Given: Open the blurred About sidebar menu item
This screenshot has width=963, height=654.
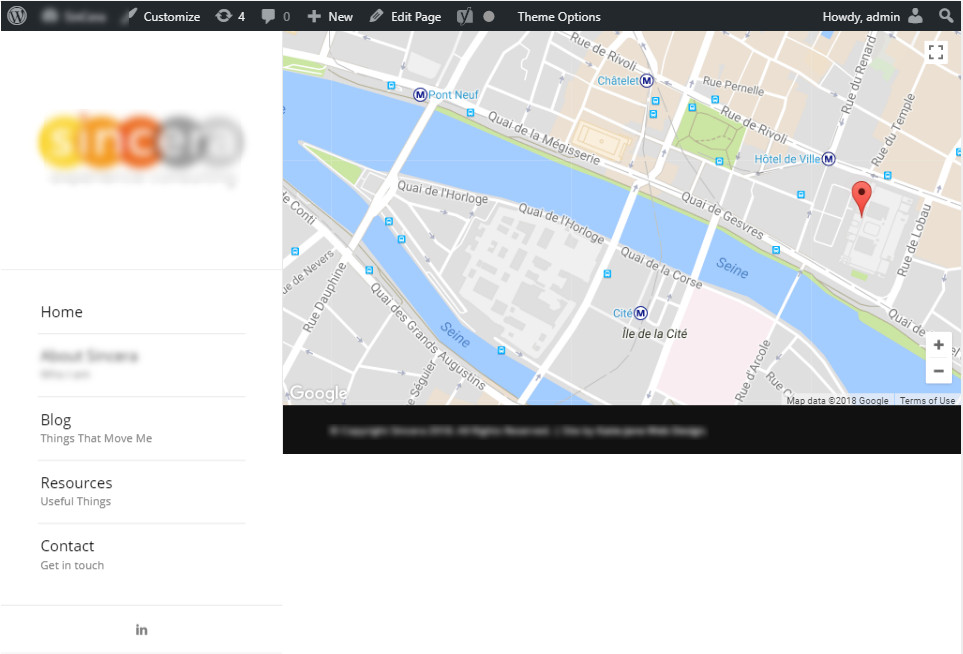Looking at the screenshot, I should pyautogui.click(x=89, y=364).
